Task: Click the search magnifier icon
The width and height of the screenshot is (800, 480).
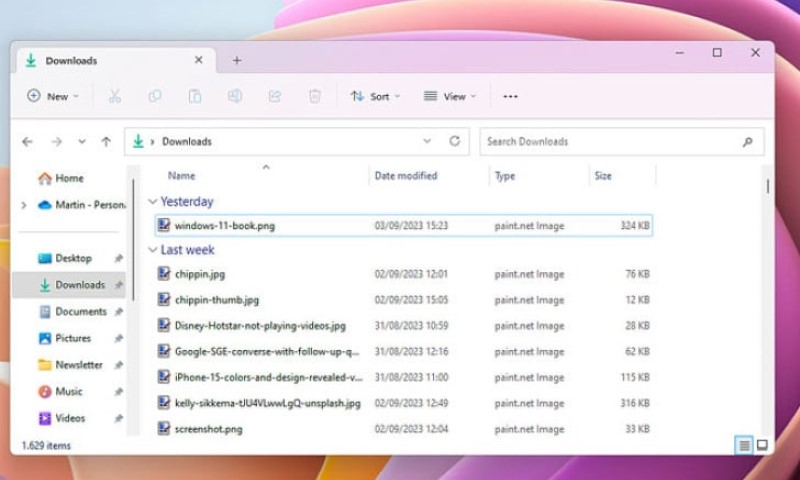Action: pyautogui.click(x=747, y=142)
